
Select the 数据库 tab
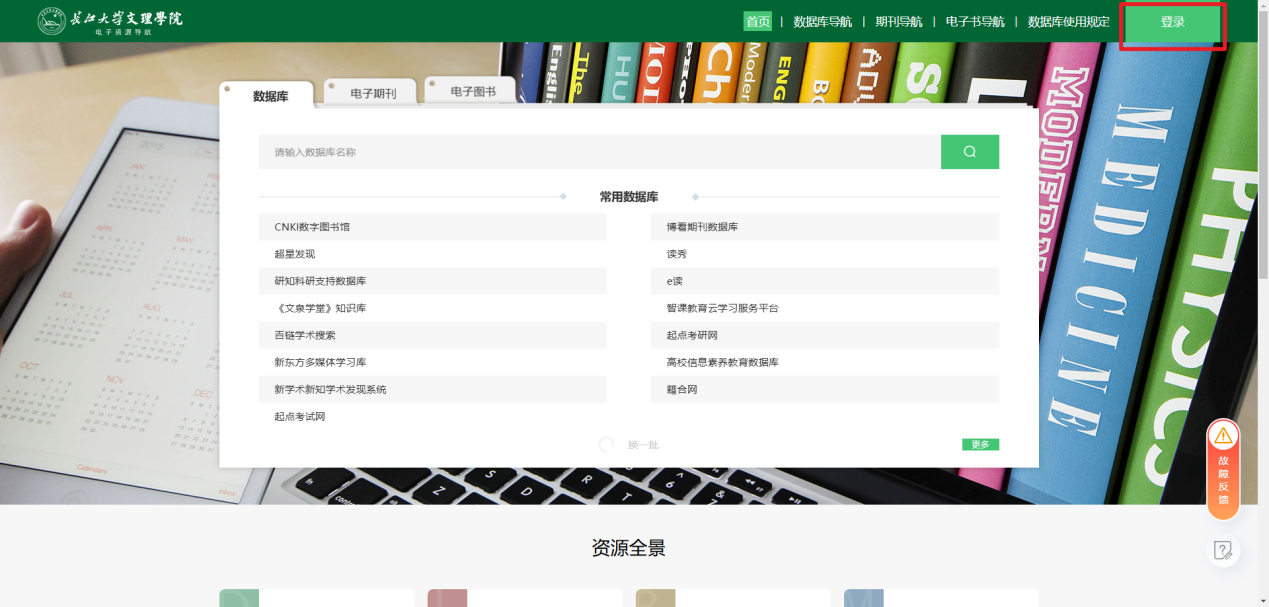coord(270,96)
